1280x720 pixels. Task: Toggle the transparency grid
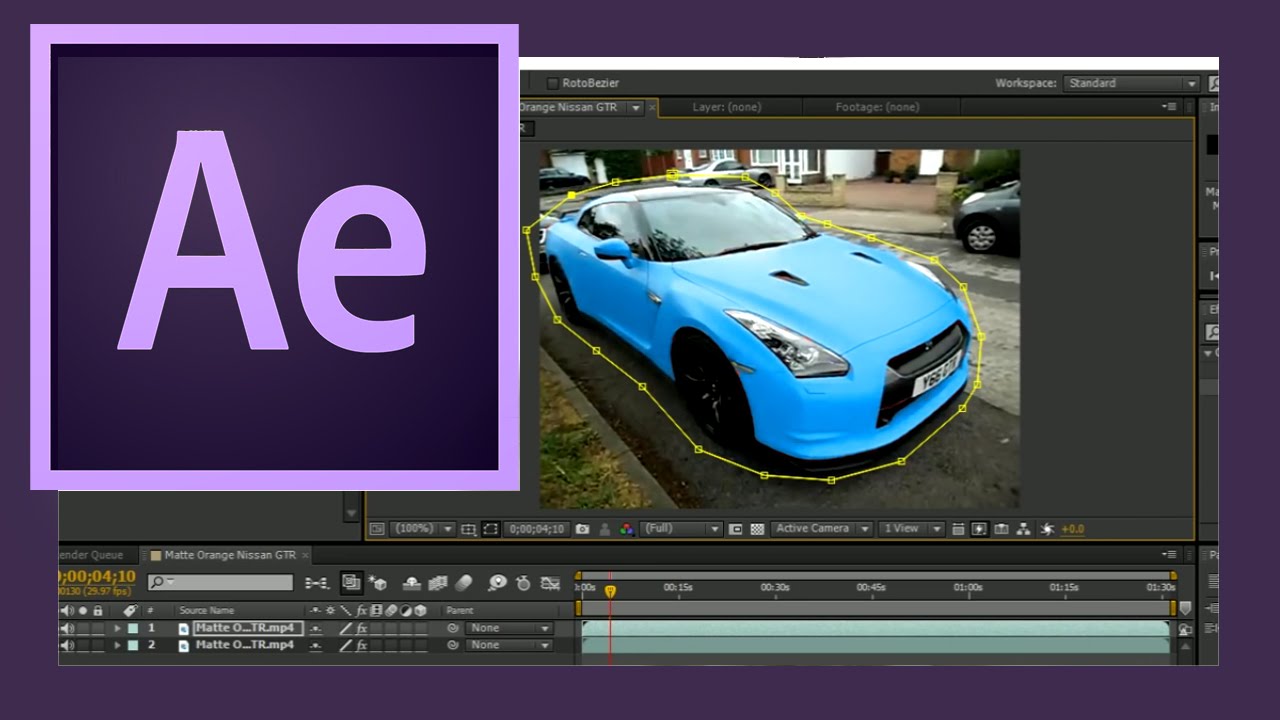click(x=758, y=529)
